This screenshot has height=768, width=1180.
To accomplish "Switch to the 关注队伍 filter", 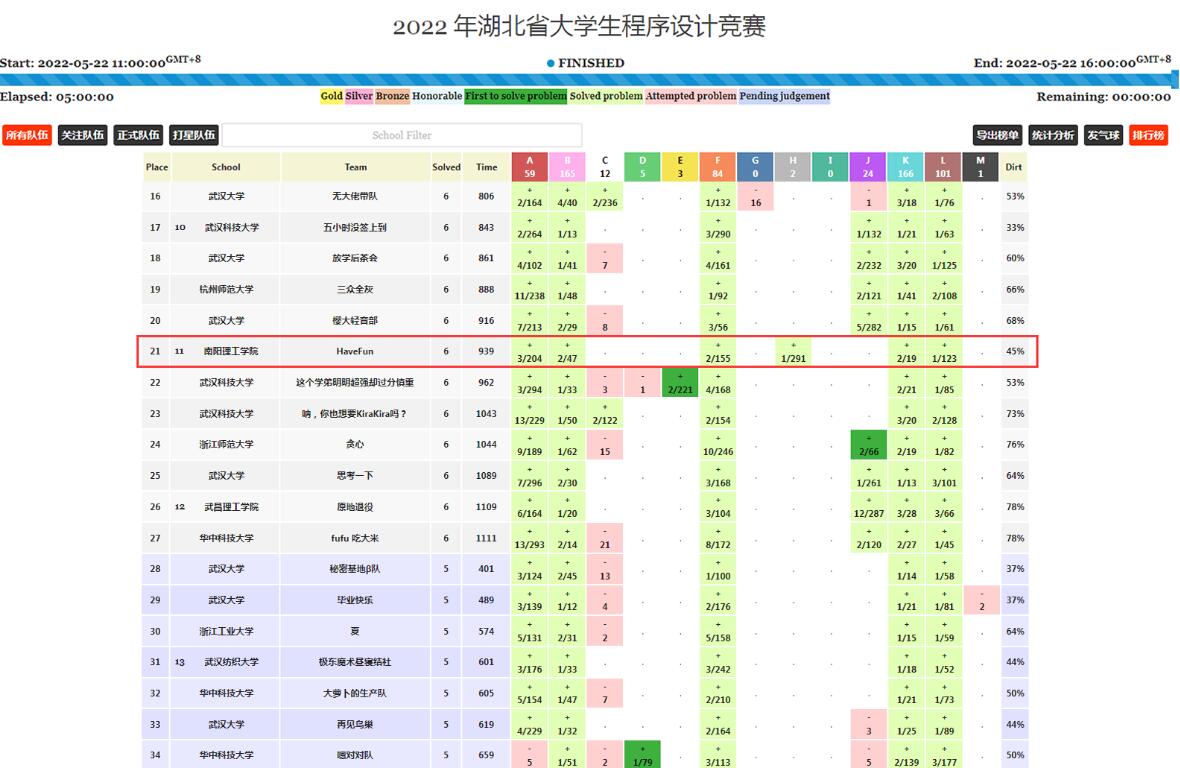I will click(x=82, y=135).
